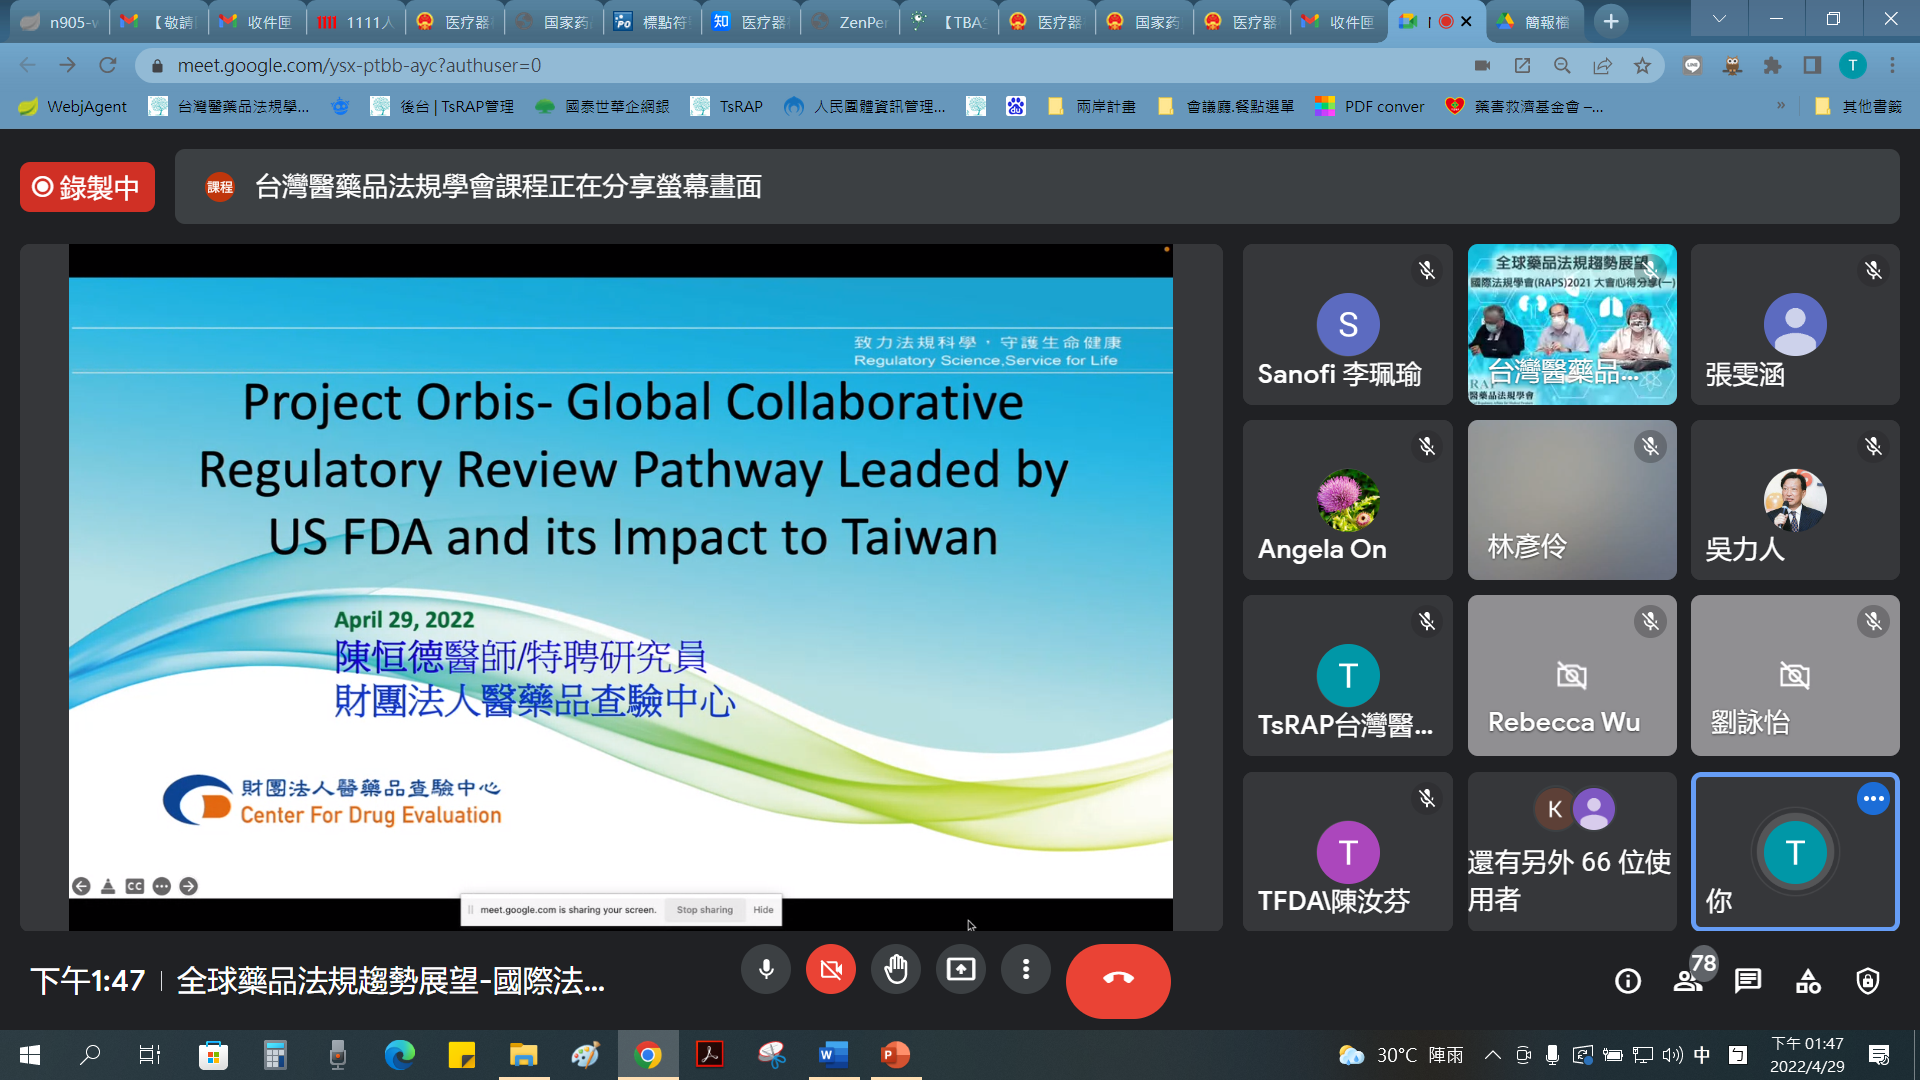Open in-call chat messages panel

tap(1747, 981)
